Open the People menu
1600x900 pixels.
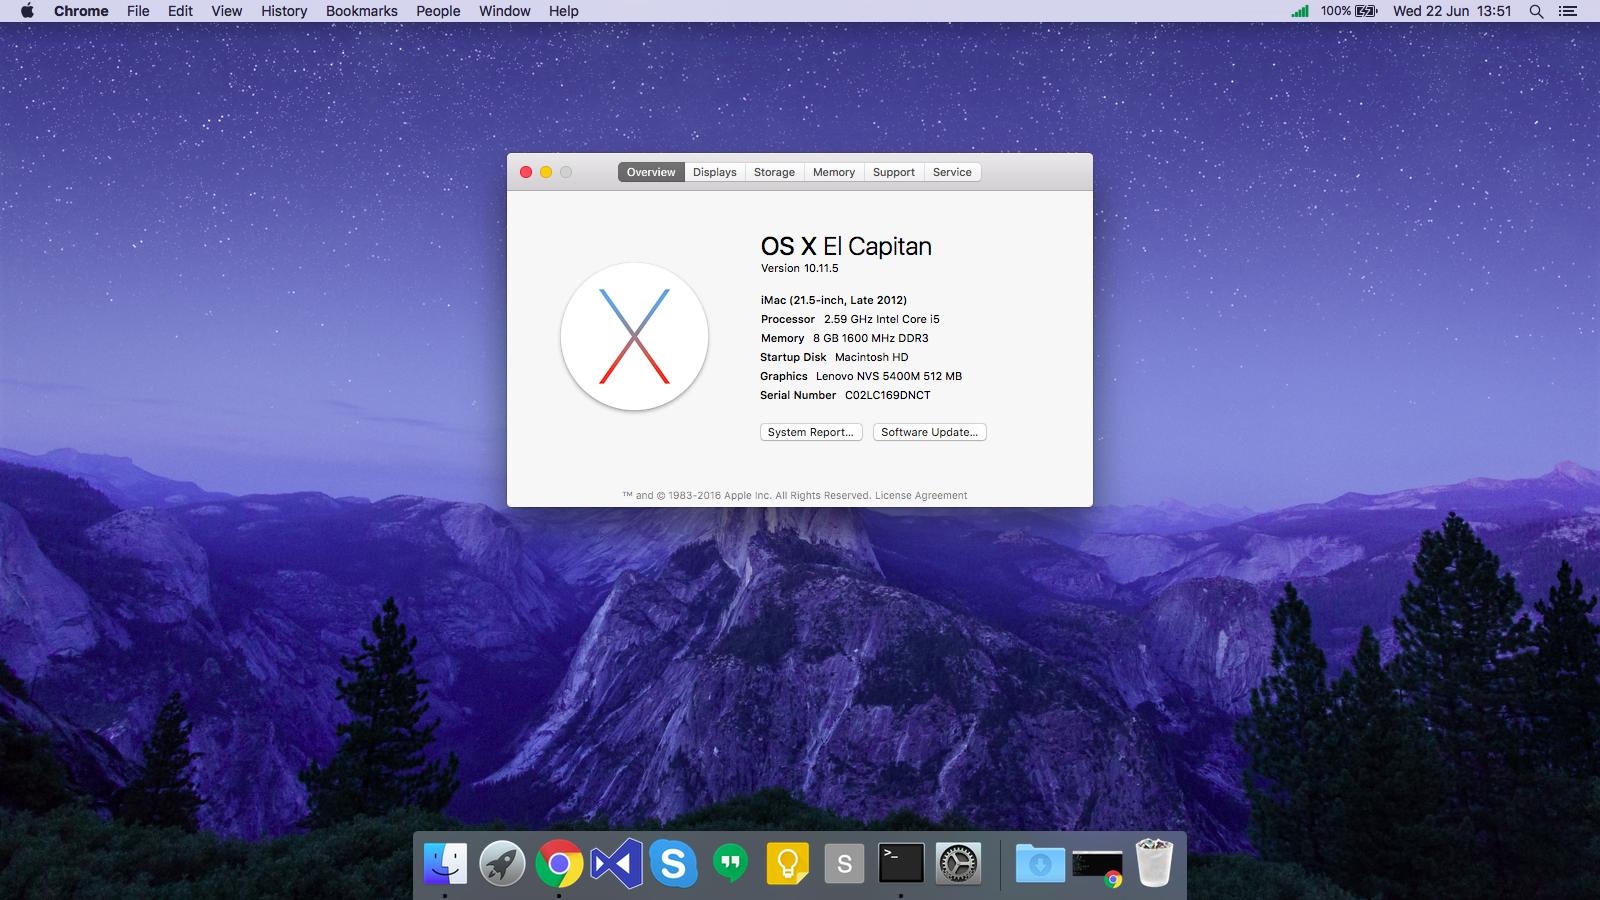coord(438,11)
